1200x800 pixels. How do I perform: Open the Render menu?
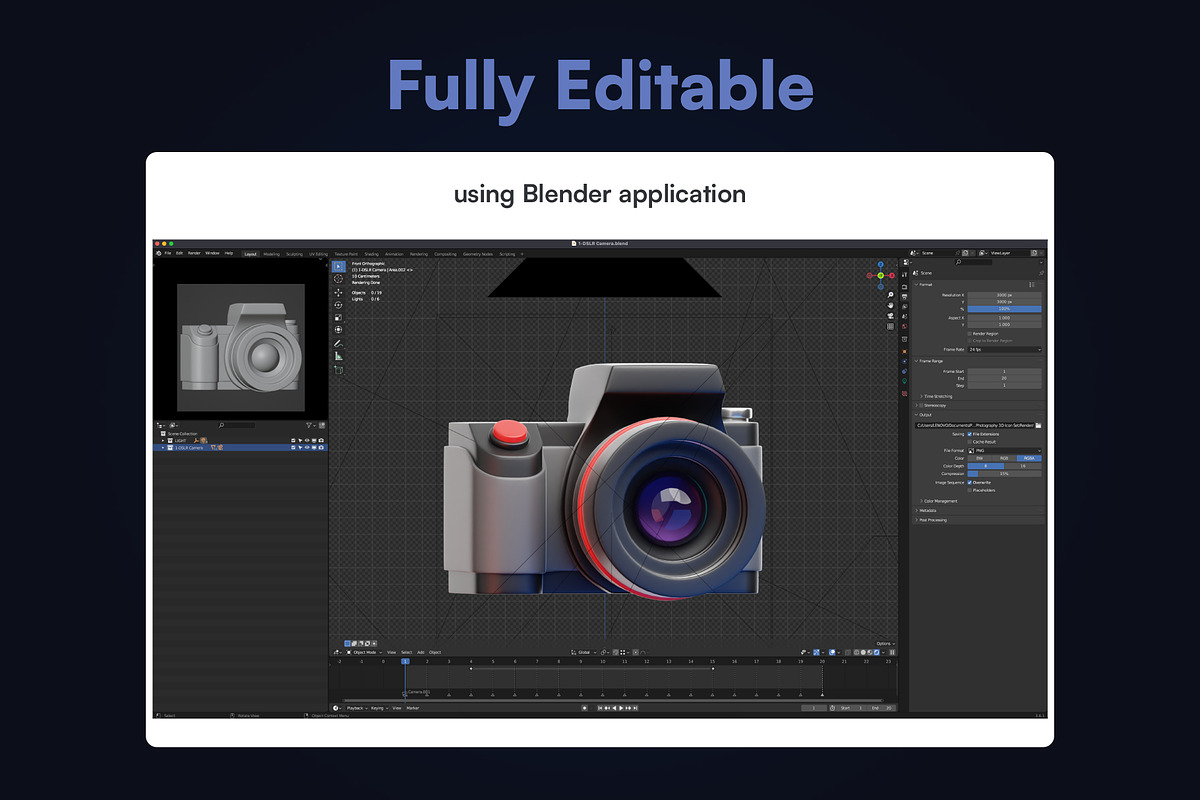(x=194, y=254)
